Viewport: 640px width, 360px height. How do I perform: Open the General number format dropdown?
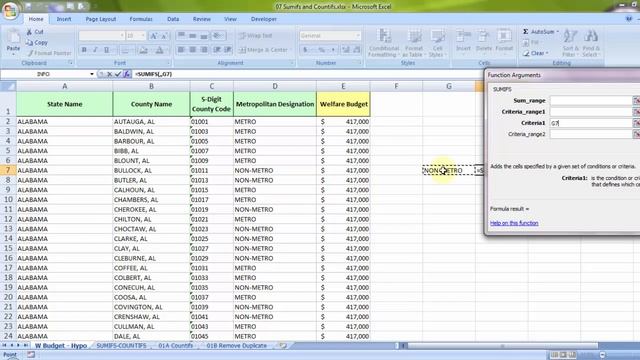[358, 36]
